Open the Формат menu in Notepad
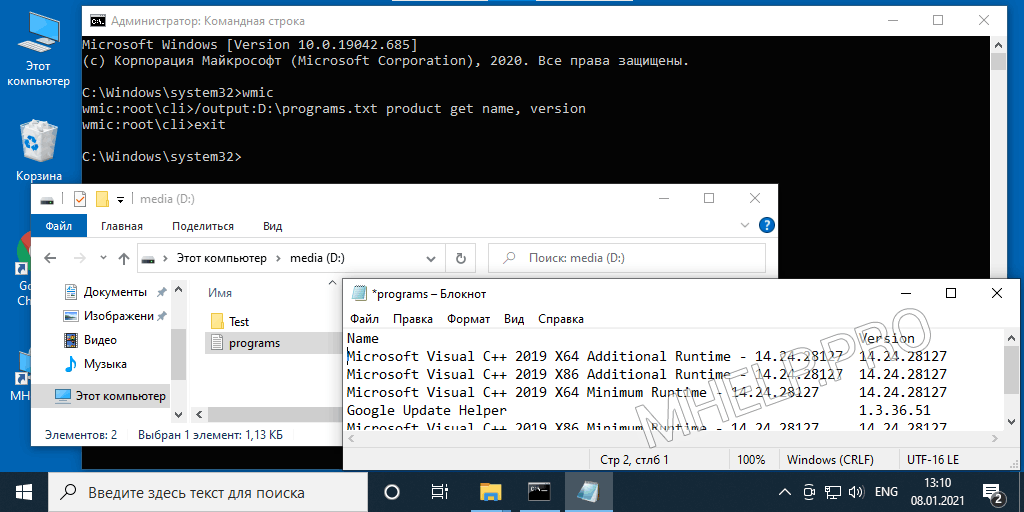The height and width of the screenshot is (512, 1024). (x=468, y=319)
